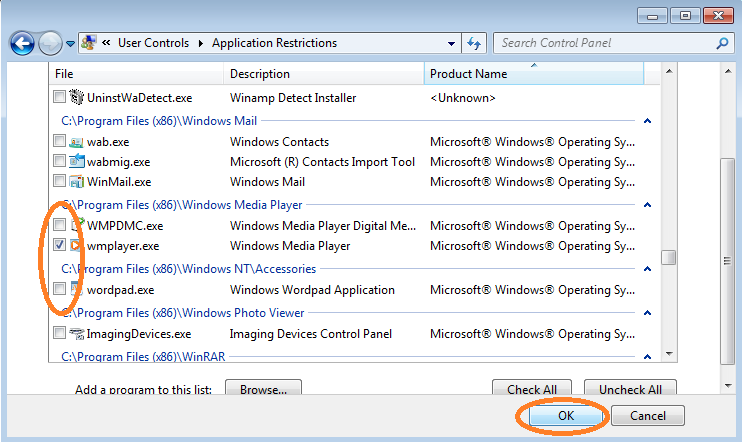This screenshot has height=442, width=742.
Task: Click the User Controls breadcrumb
Action: 153,43
